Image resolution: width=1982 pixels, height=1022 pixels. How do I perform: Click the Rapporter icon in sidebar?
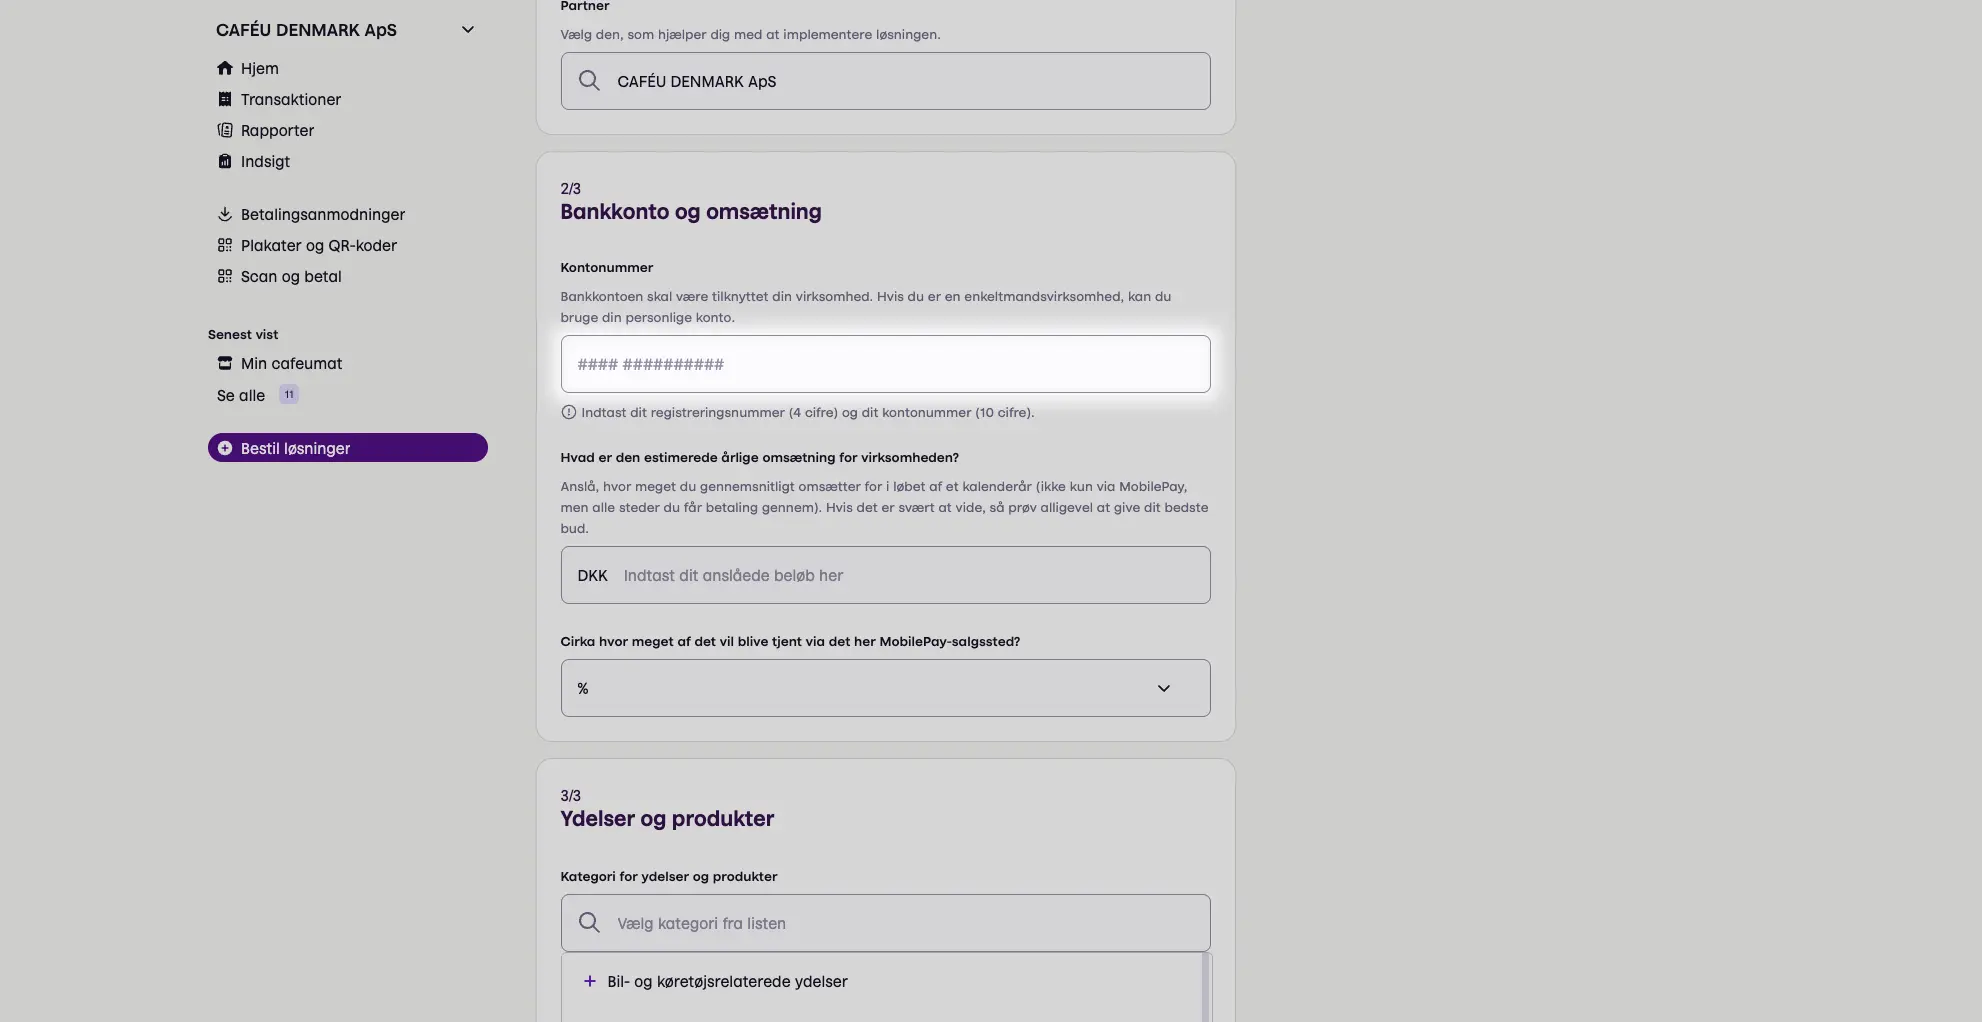point(224,130)
